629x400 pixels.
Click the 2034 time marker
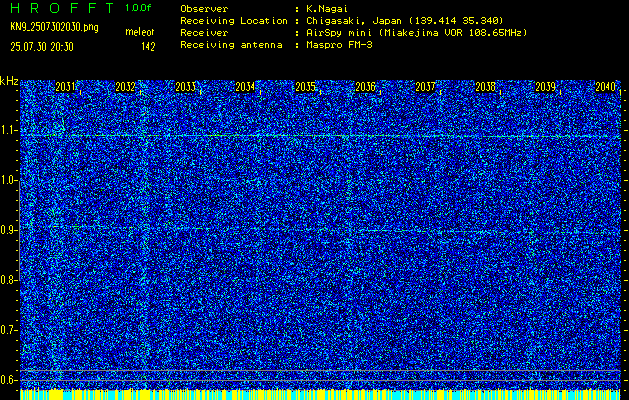pos(245,87)
